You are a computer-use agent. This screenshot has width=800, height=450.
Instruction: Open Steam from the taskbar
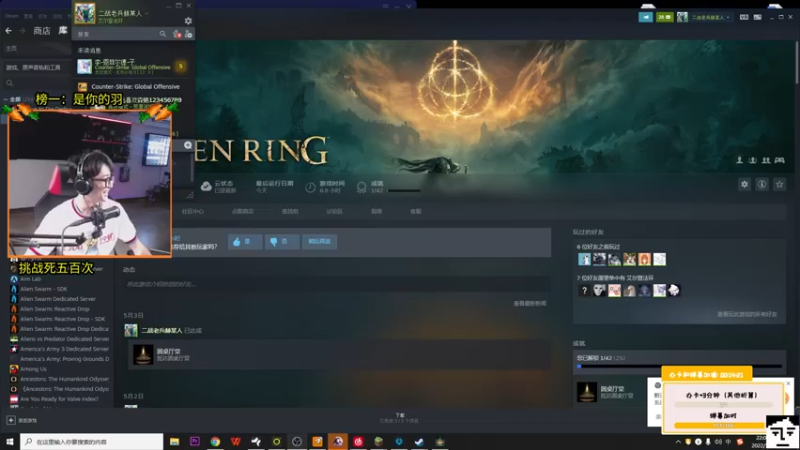point(419,441)
